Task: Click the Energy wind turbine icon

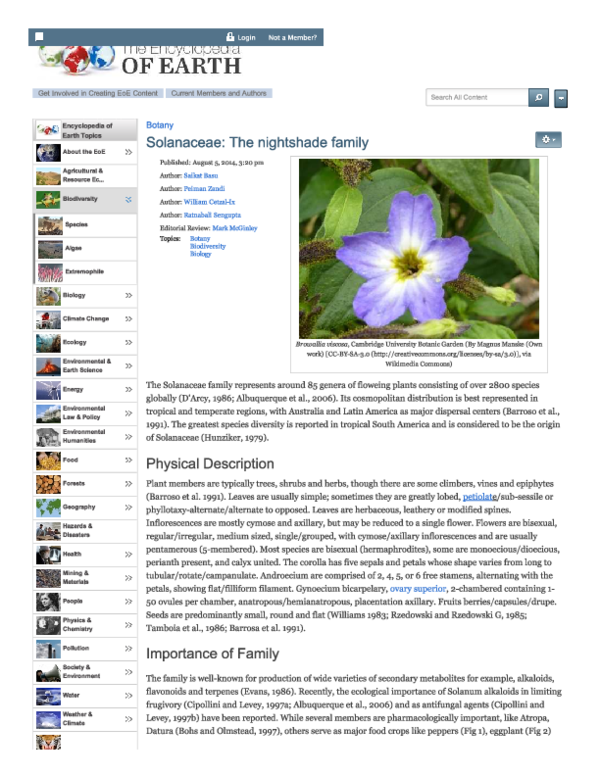Action: [48, 390]
